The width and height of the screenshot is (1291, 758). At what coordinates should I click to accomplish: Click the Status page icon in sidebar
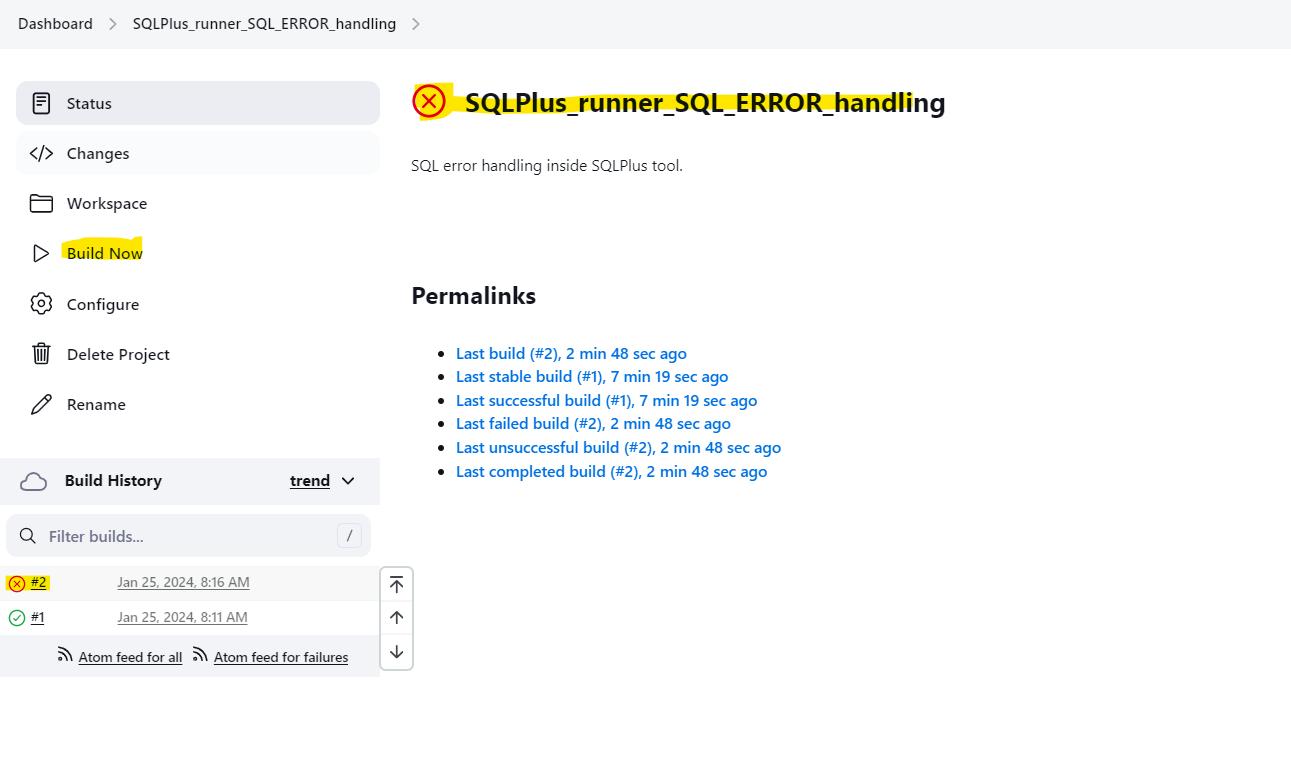[41, 103]
